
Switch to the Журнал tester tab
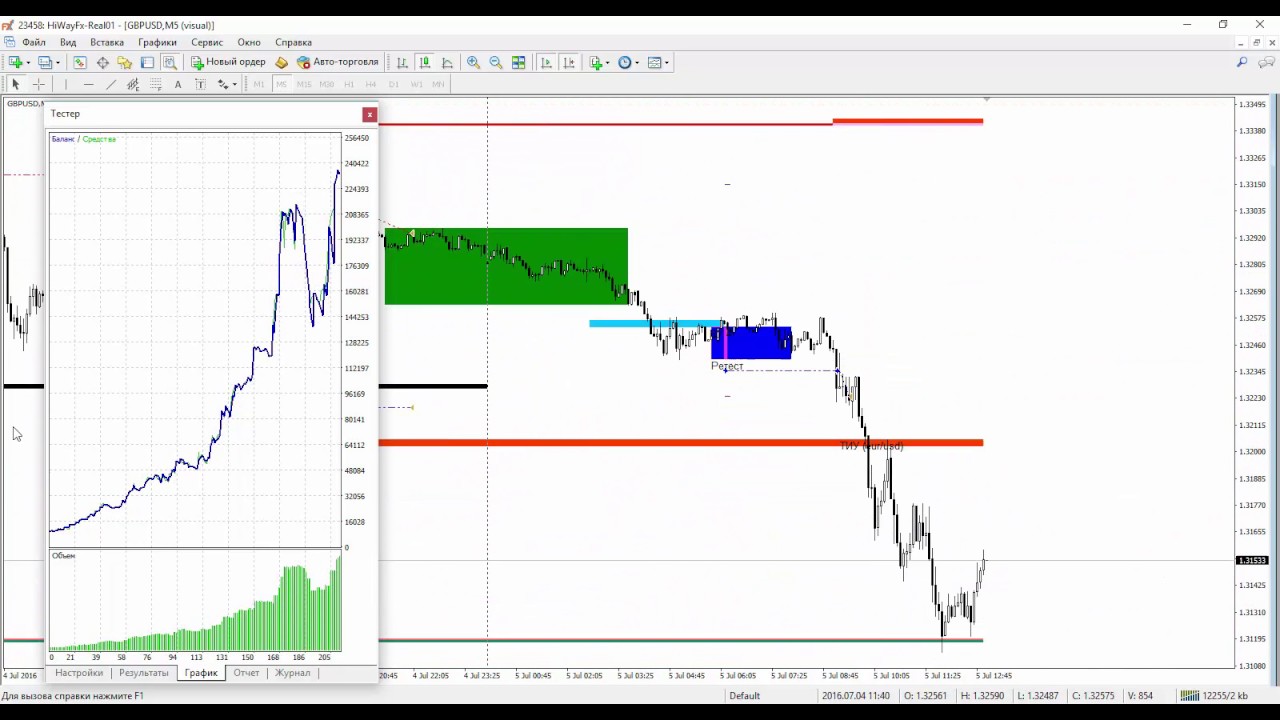[293, 673]
